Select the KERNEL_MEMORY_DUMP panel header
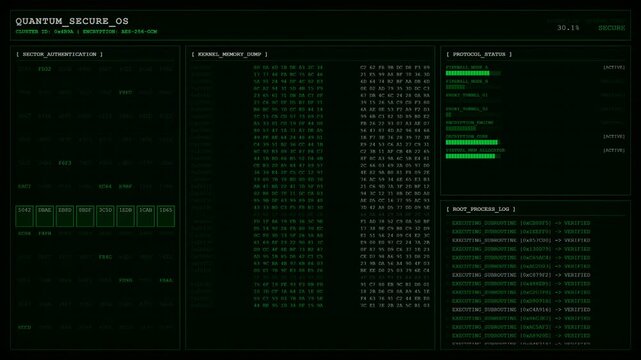 pyautogui.click(x=229, y=54)
